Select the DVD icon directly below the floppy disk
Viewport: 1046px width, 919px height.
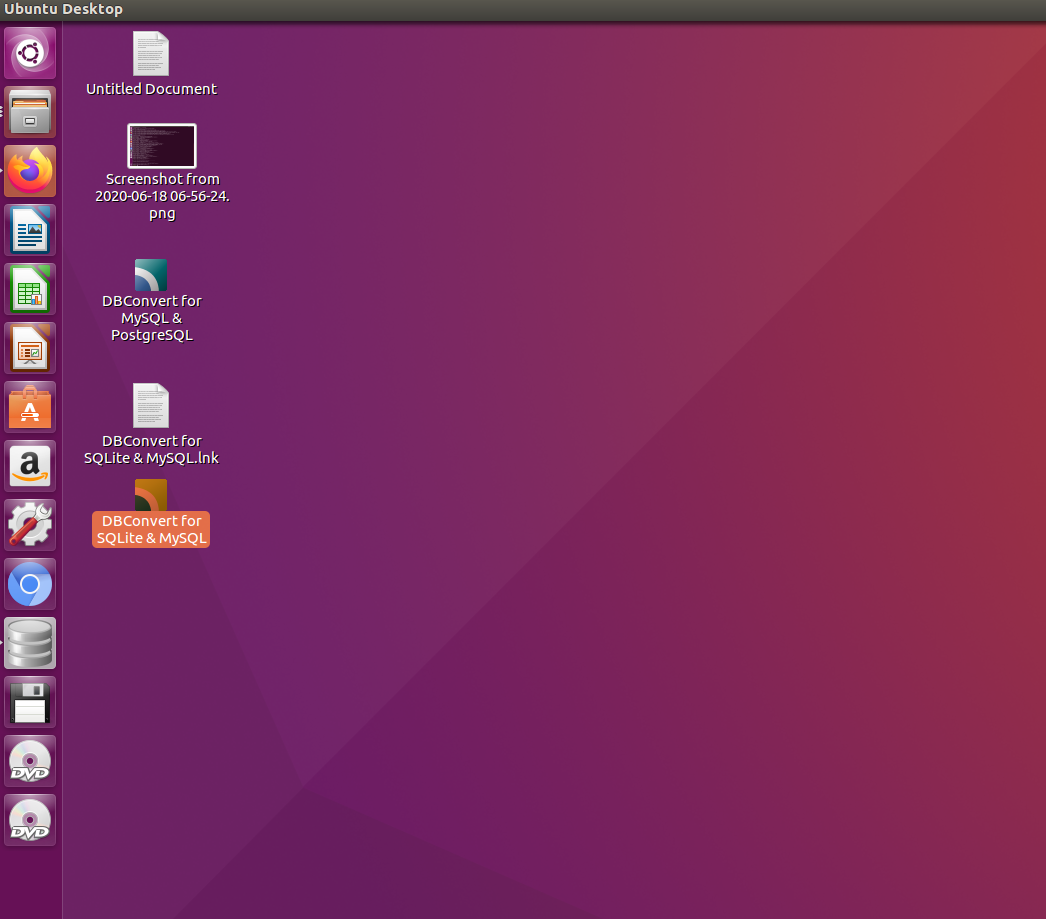[x=30, y=762]
